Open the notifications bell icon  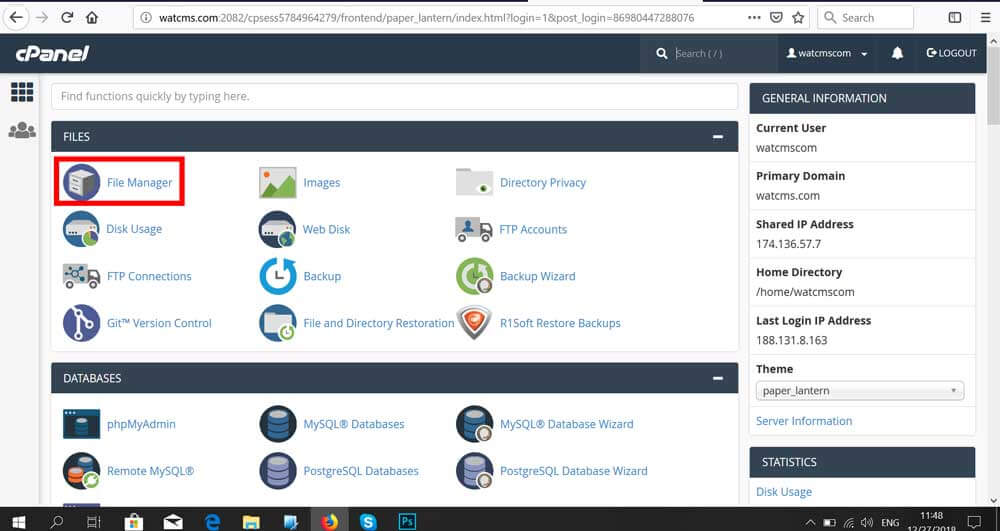coord(897,54)
